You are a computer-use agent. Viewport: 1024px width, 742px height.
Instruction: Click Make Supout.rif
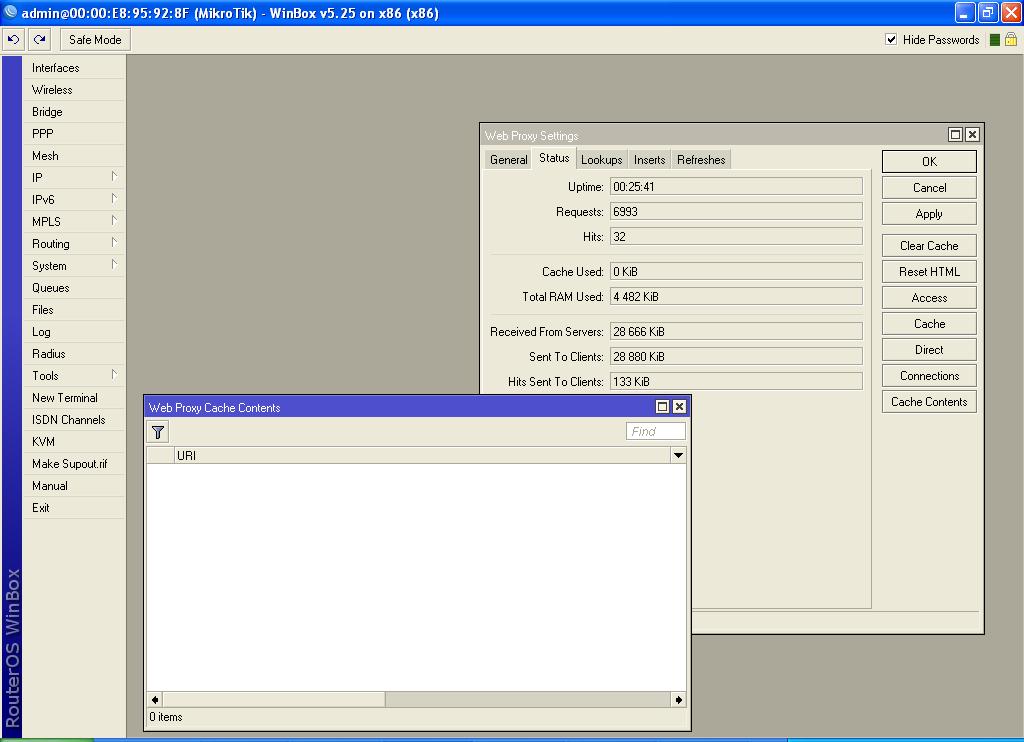(x=73, y=464)
